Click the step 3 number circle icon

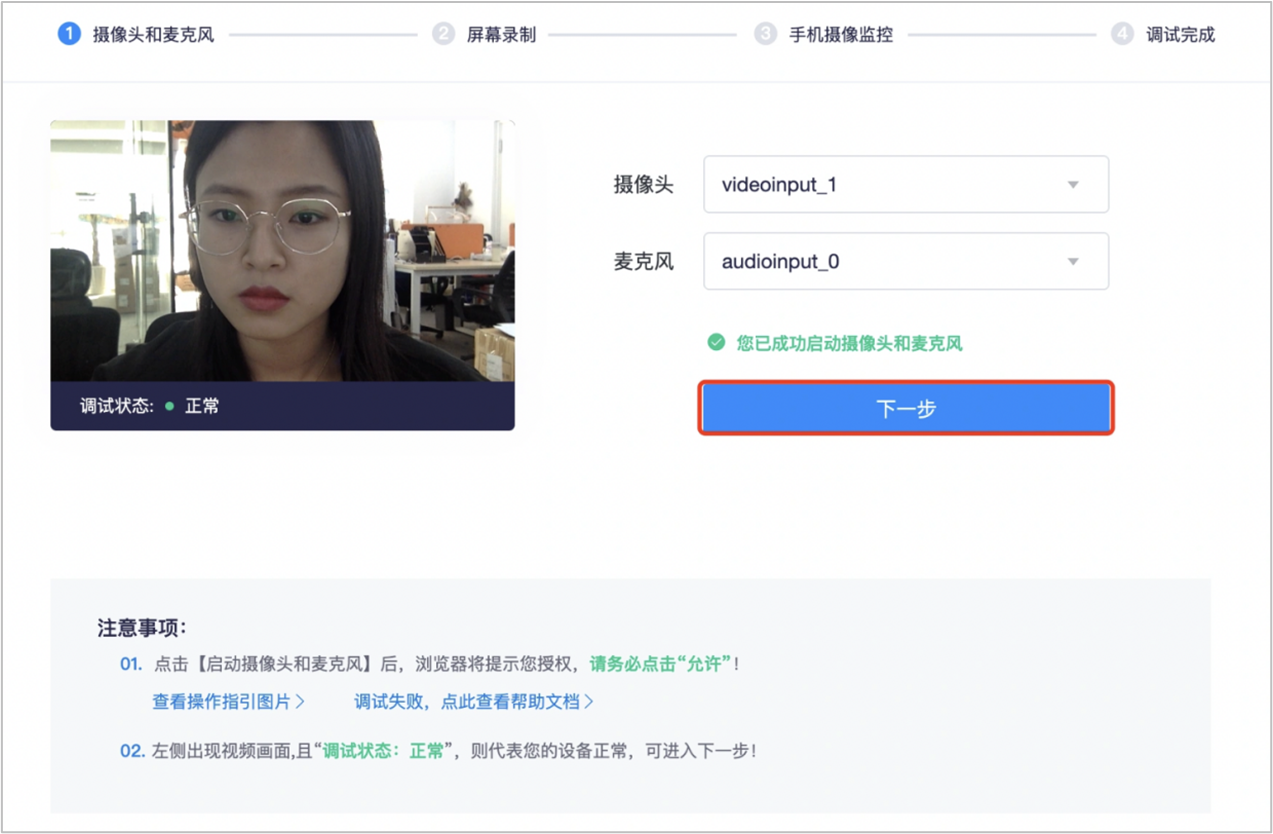tap(765, 34)
